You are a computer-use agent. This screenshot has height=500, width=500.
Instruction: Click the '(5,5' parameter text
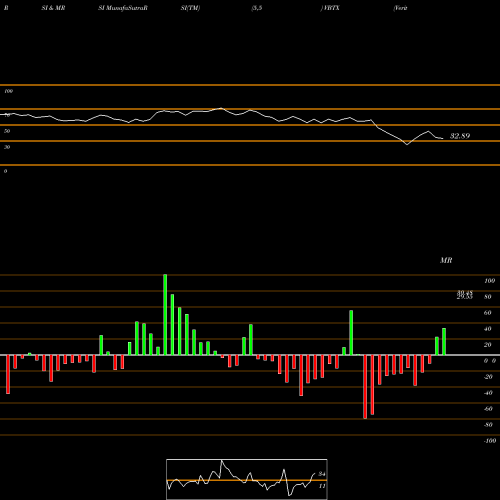pyautogui.click(x=257, y=8)
